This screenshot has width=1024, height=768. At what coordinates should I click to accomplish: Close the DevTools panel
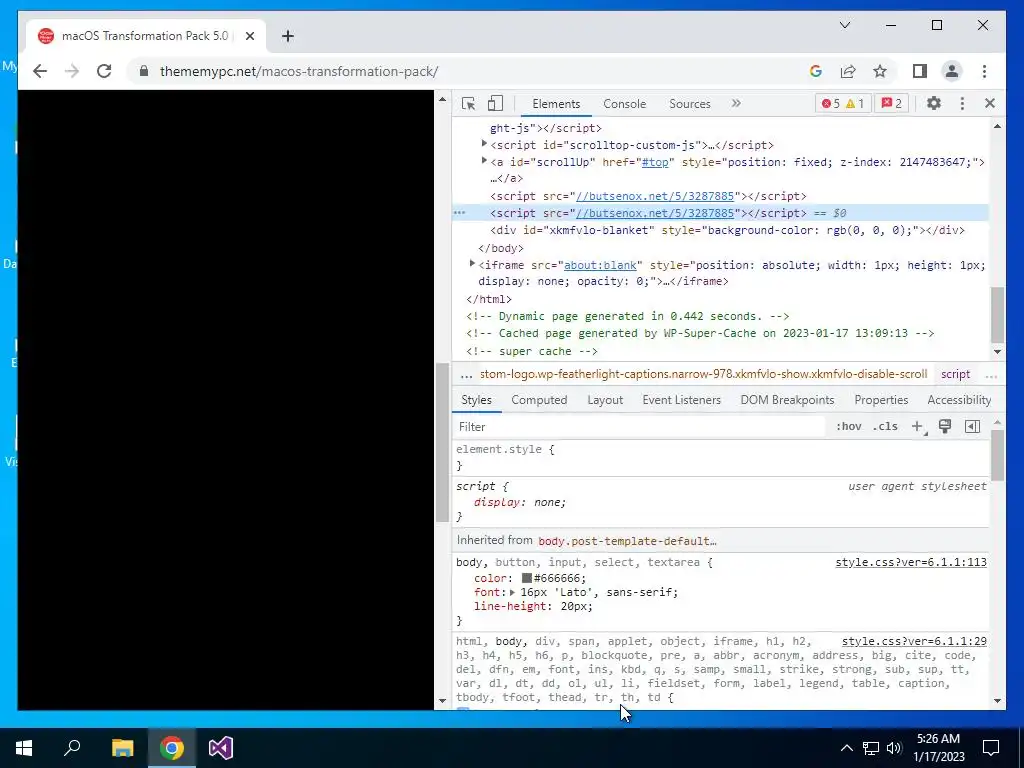(x=990, y=103)
